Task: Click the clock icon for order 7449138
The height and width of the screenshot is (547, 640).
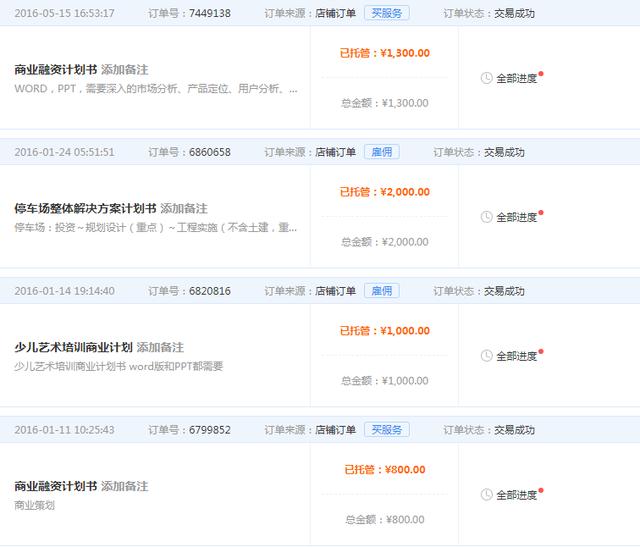Action: [x=487, y=78]
